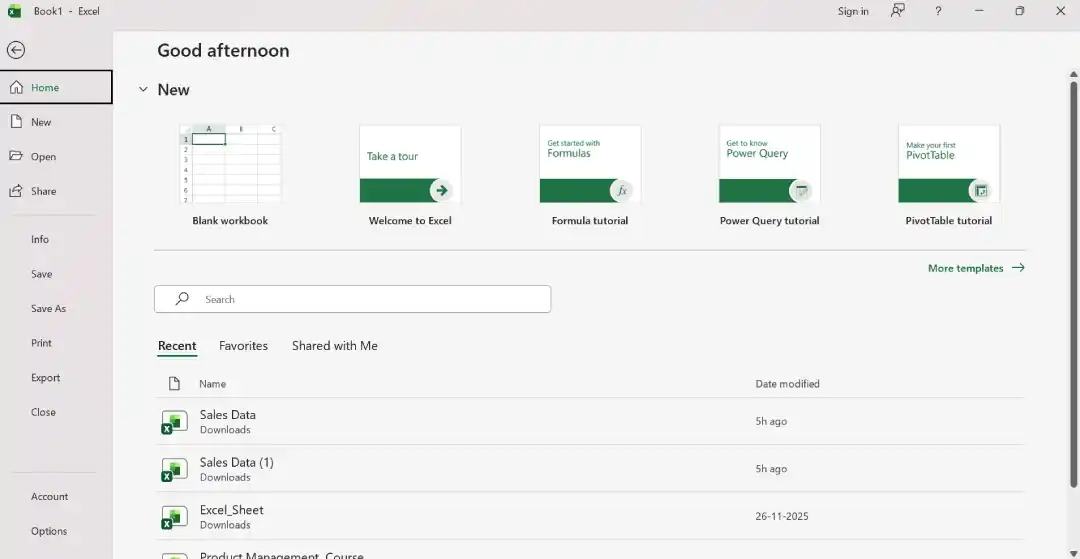Click the New page icon in sidebar
The image size is (1080, 559).
coord(17,122)
